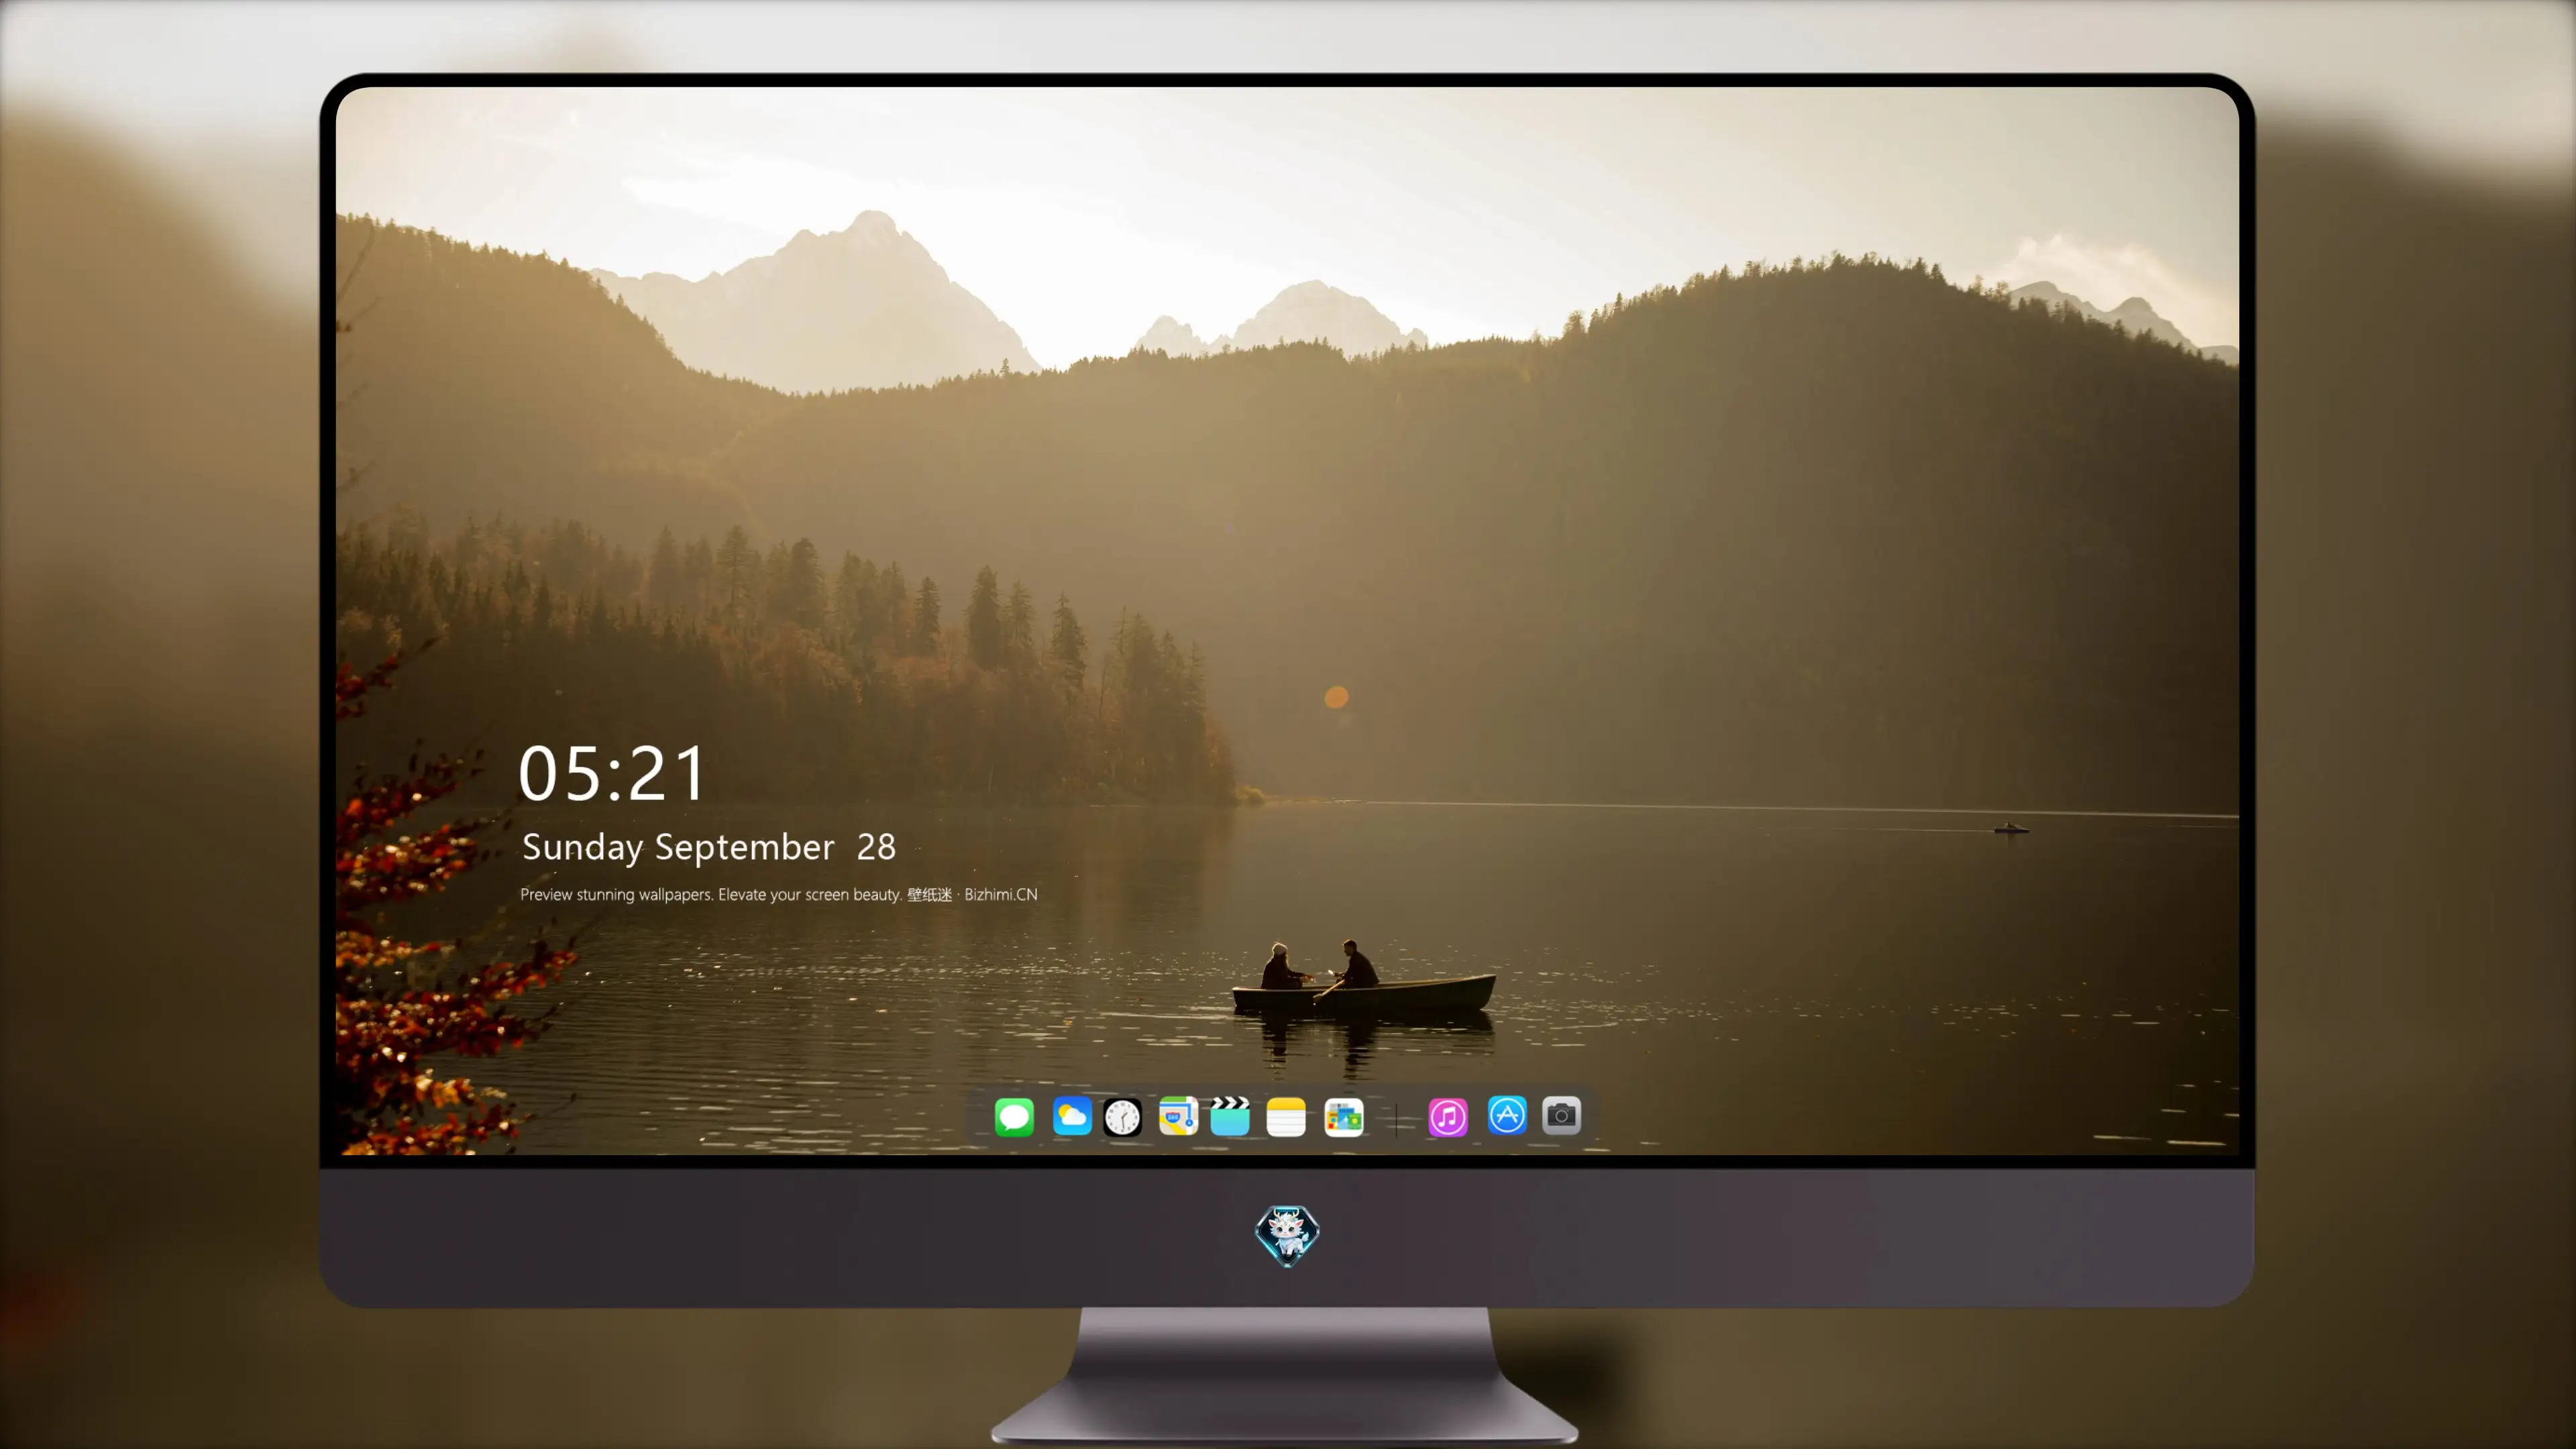The height and width of the screenshot is (1449, 2576).
Task: Click the date Sunday September 28
Action: pos(709,847)
